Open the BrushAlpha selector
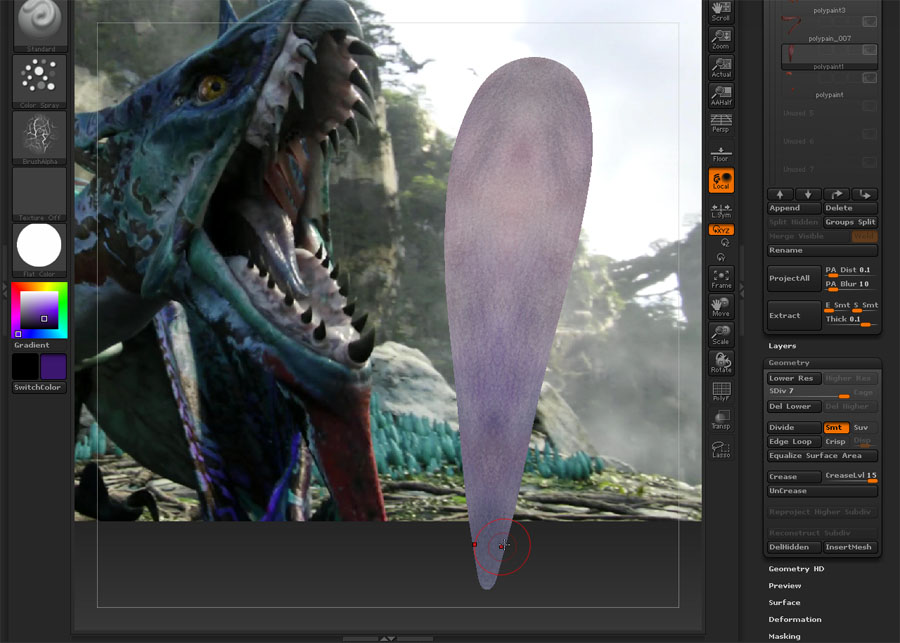Screen dimensions: 900x643 point(40,138)
